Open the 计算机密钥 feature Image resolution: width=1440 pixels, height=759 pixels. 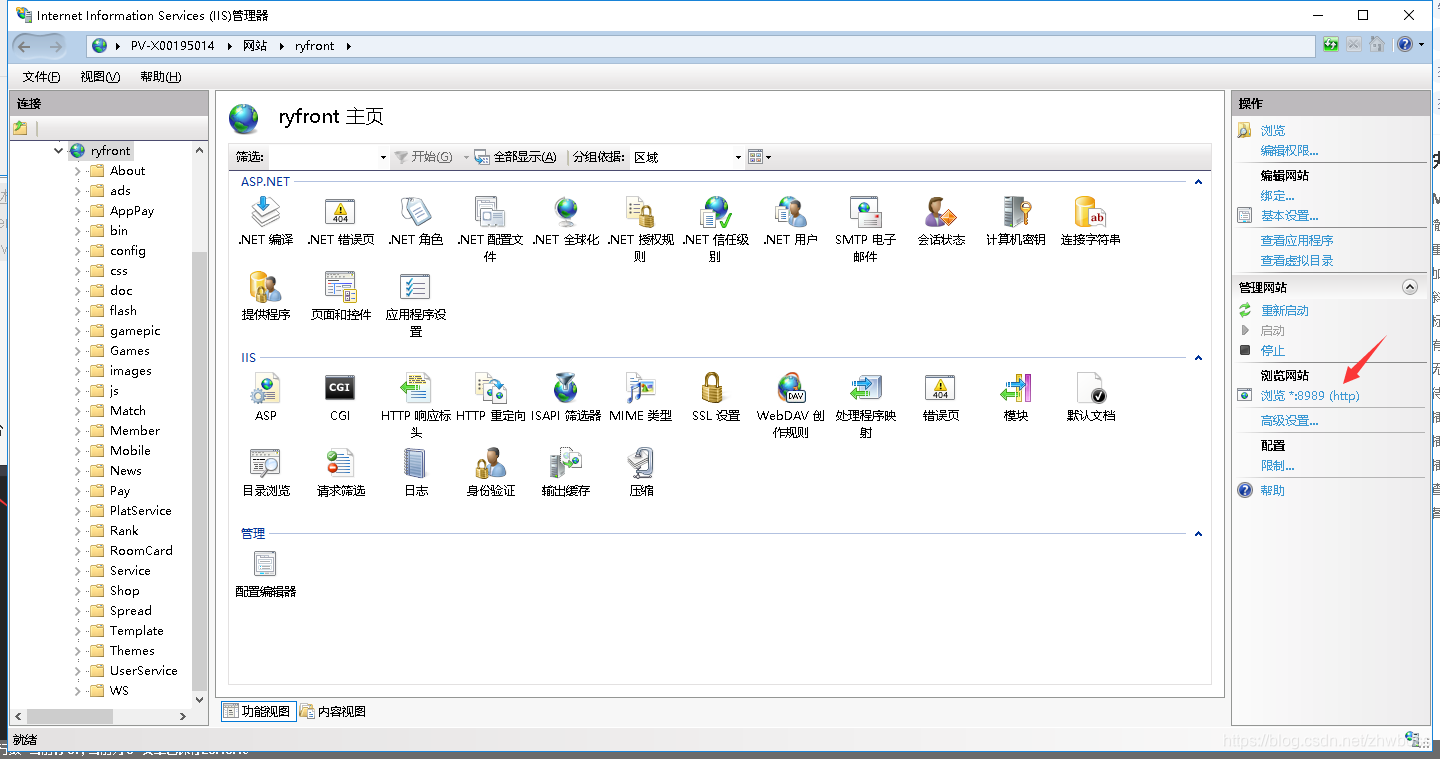point(1016,221)
